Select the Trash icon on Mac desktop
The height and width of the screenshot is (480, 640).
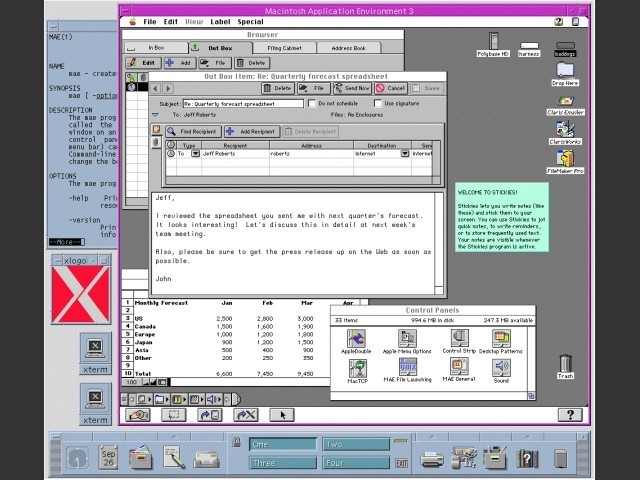tap(565, 363)
